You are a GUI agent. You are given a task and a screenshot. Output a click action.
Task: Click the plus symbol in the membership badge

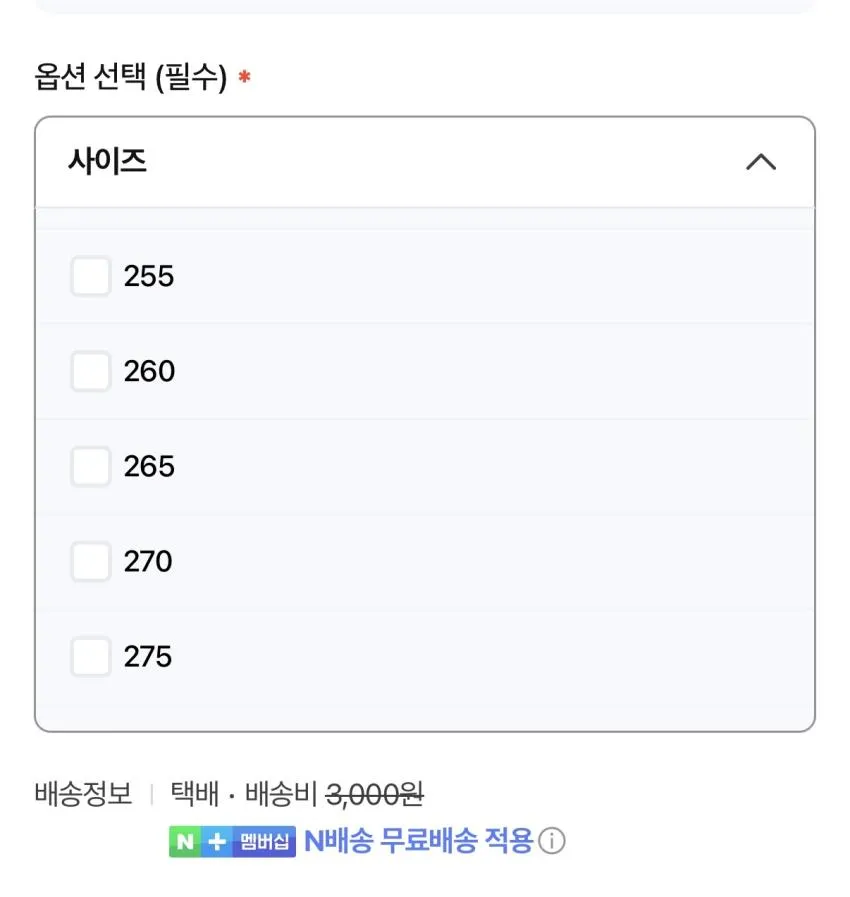217,842
